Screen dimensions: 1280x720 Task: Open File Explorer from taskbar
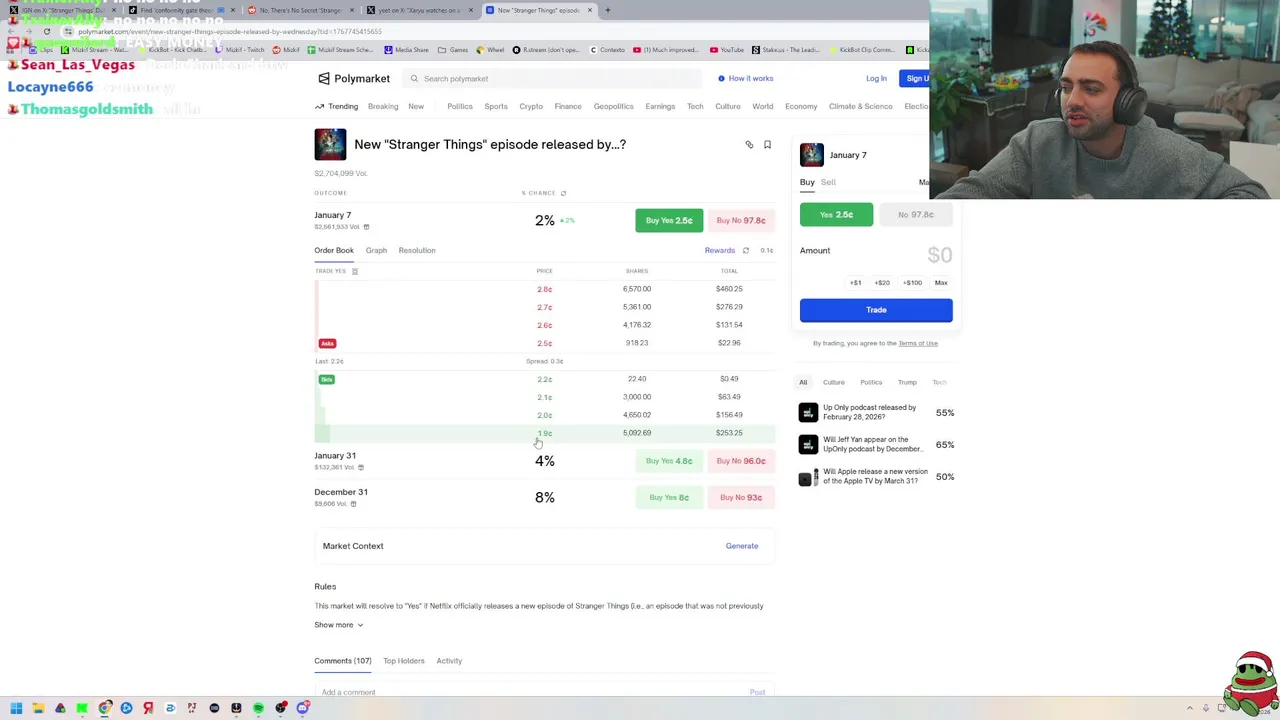pos(38,708)
